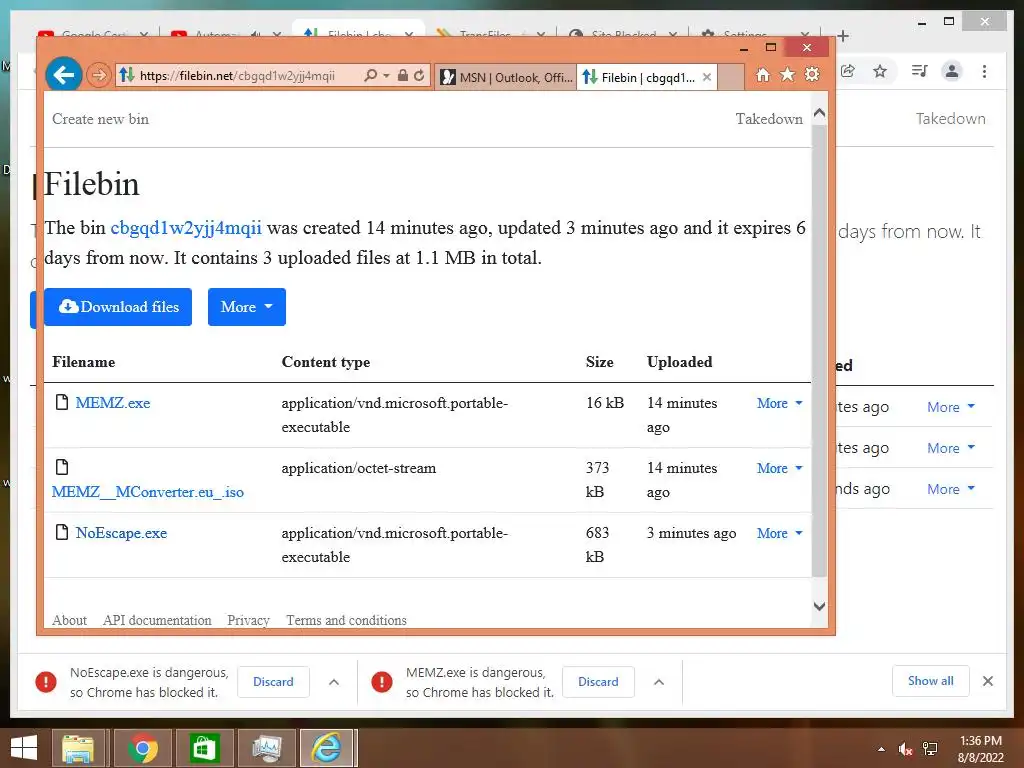This screenshot has width=1024, height=768.
Task: Discard the blocked NoEscape.exe download
Action: click(x=273, y=682)
